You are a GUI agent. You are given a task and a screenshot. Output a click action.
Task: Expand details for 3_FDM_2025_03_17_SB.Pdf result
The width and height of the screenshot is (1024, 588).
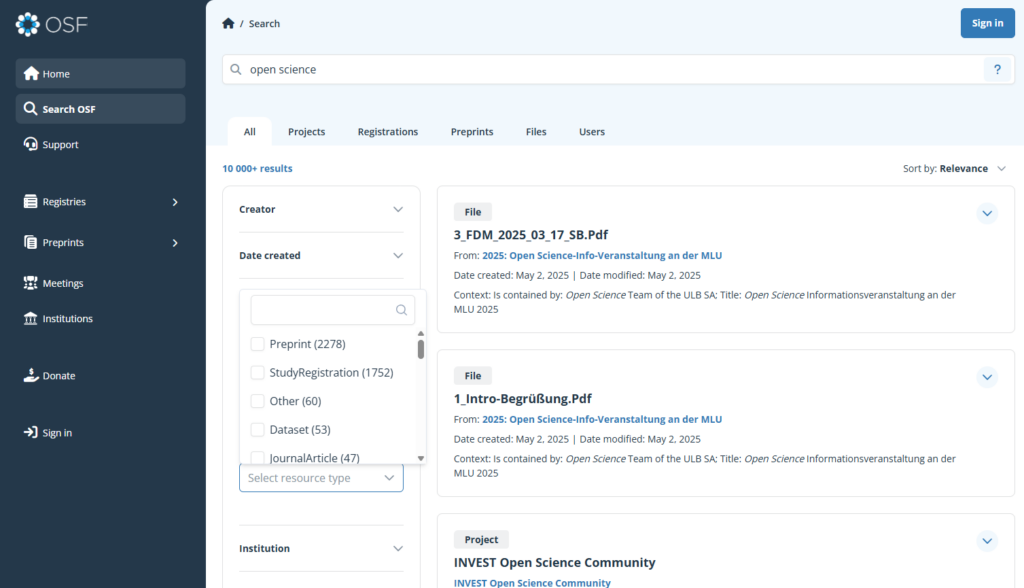point(987,213)
